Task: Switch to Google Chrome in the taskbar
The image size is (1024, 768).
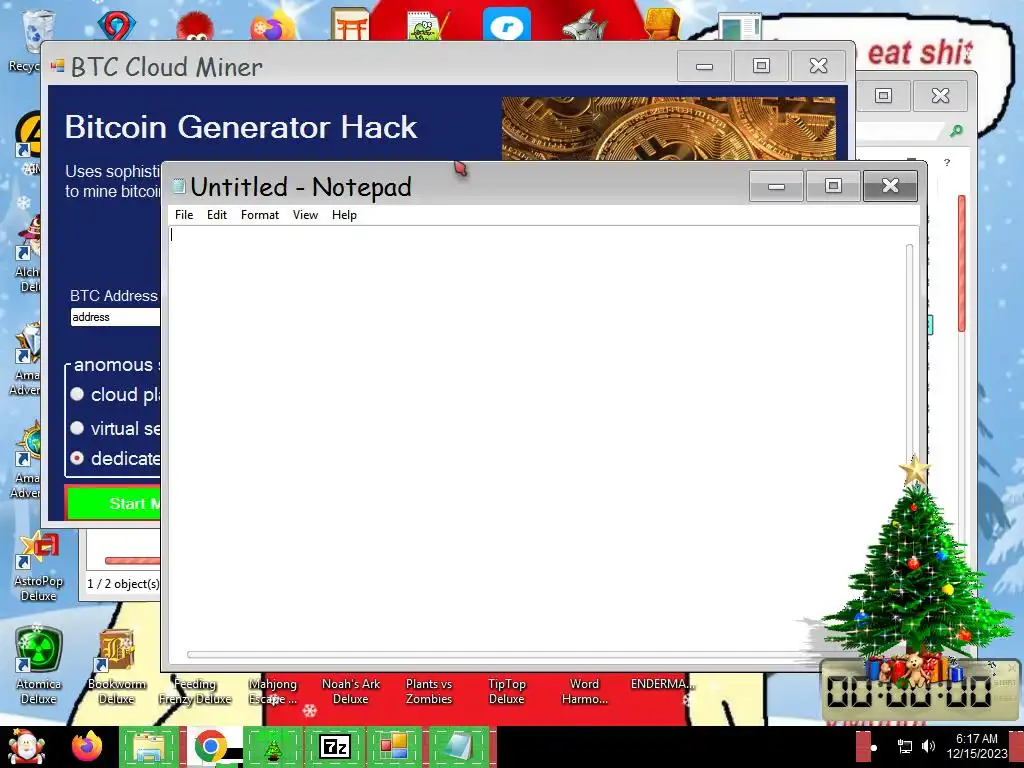Action: pyautogui.click(x=210, y=747)
